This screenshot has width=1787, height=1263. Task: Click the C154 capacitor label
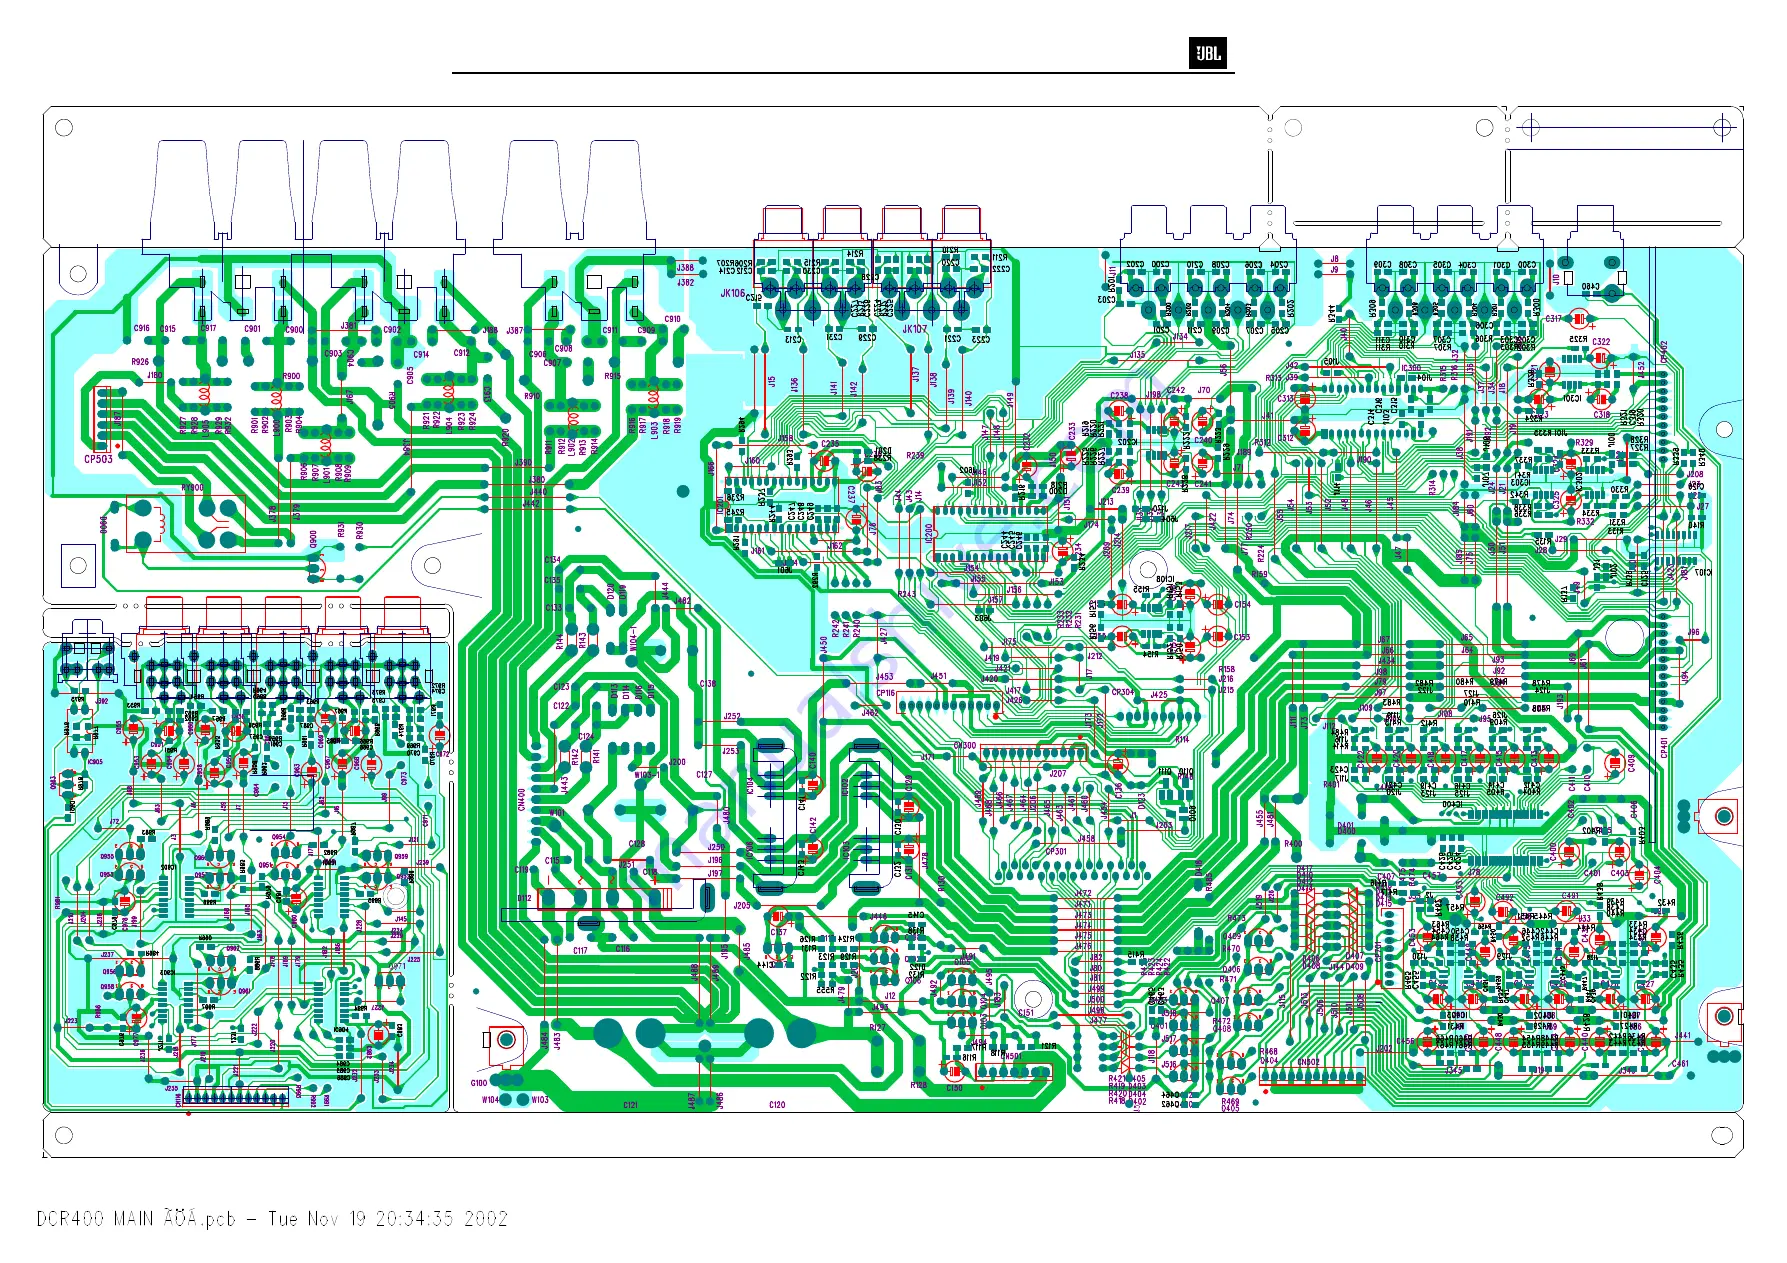pos(1242,604)
